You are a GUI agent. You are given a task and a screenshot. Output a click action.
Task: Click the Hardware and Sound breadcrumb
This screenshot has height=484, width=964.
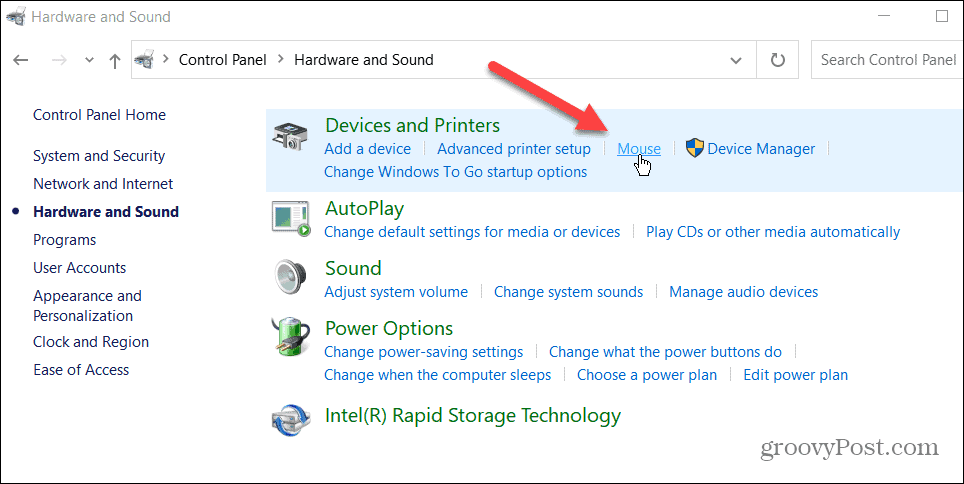(x=364, y=60)
